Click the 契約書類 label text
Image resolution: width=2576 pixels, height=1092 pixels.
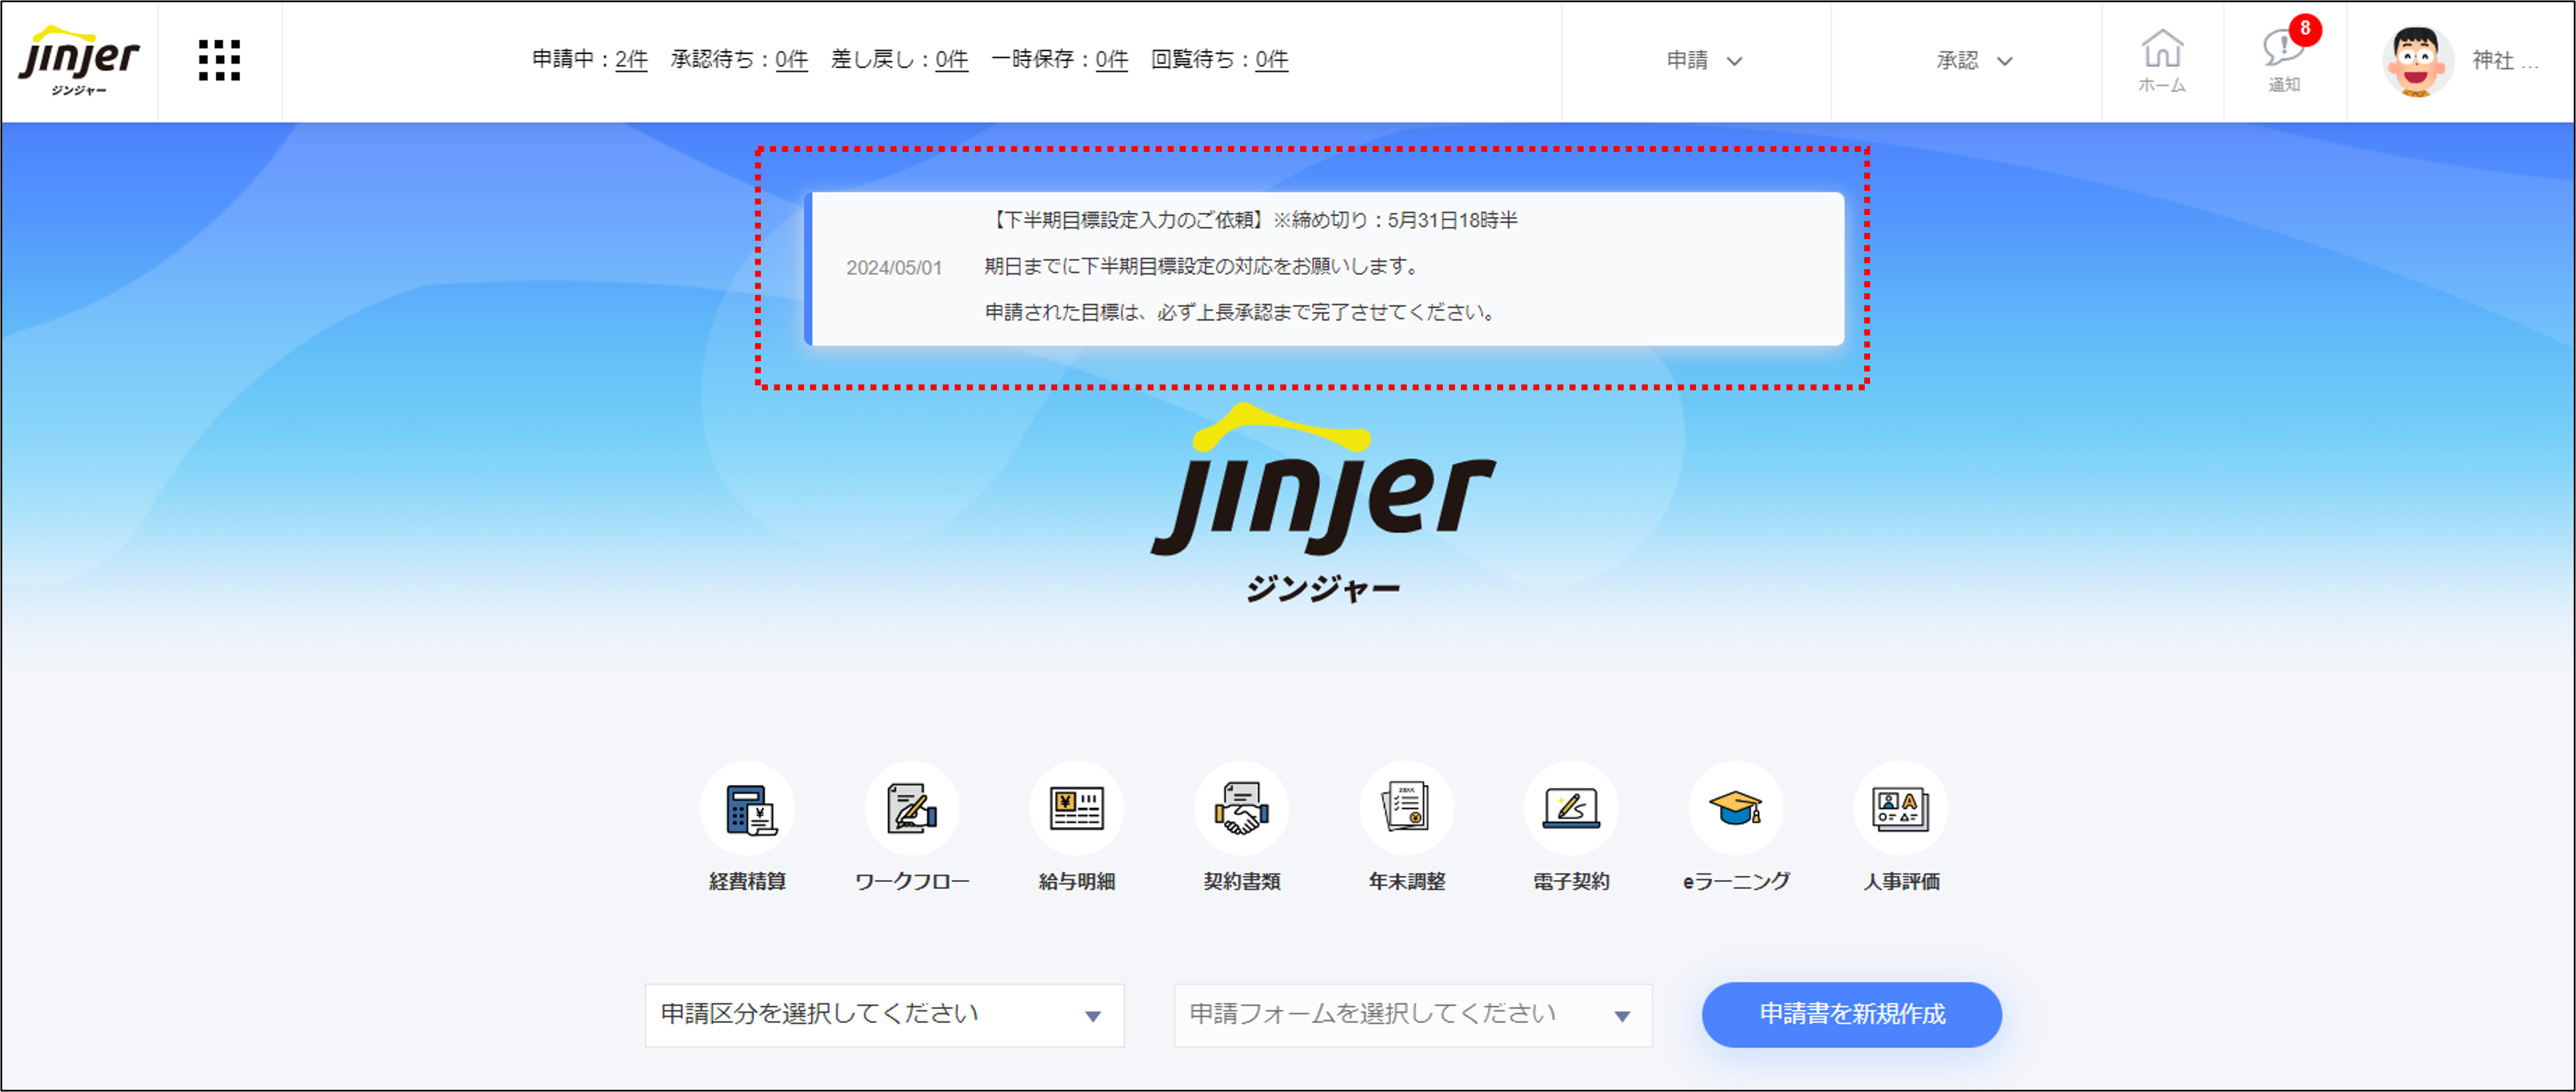[1242, 881]
